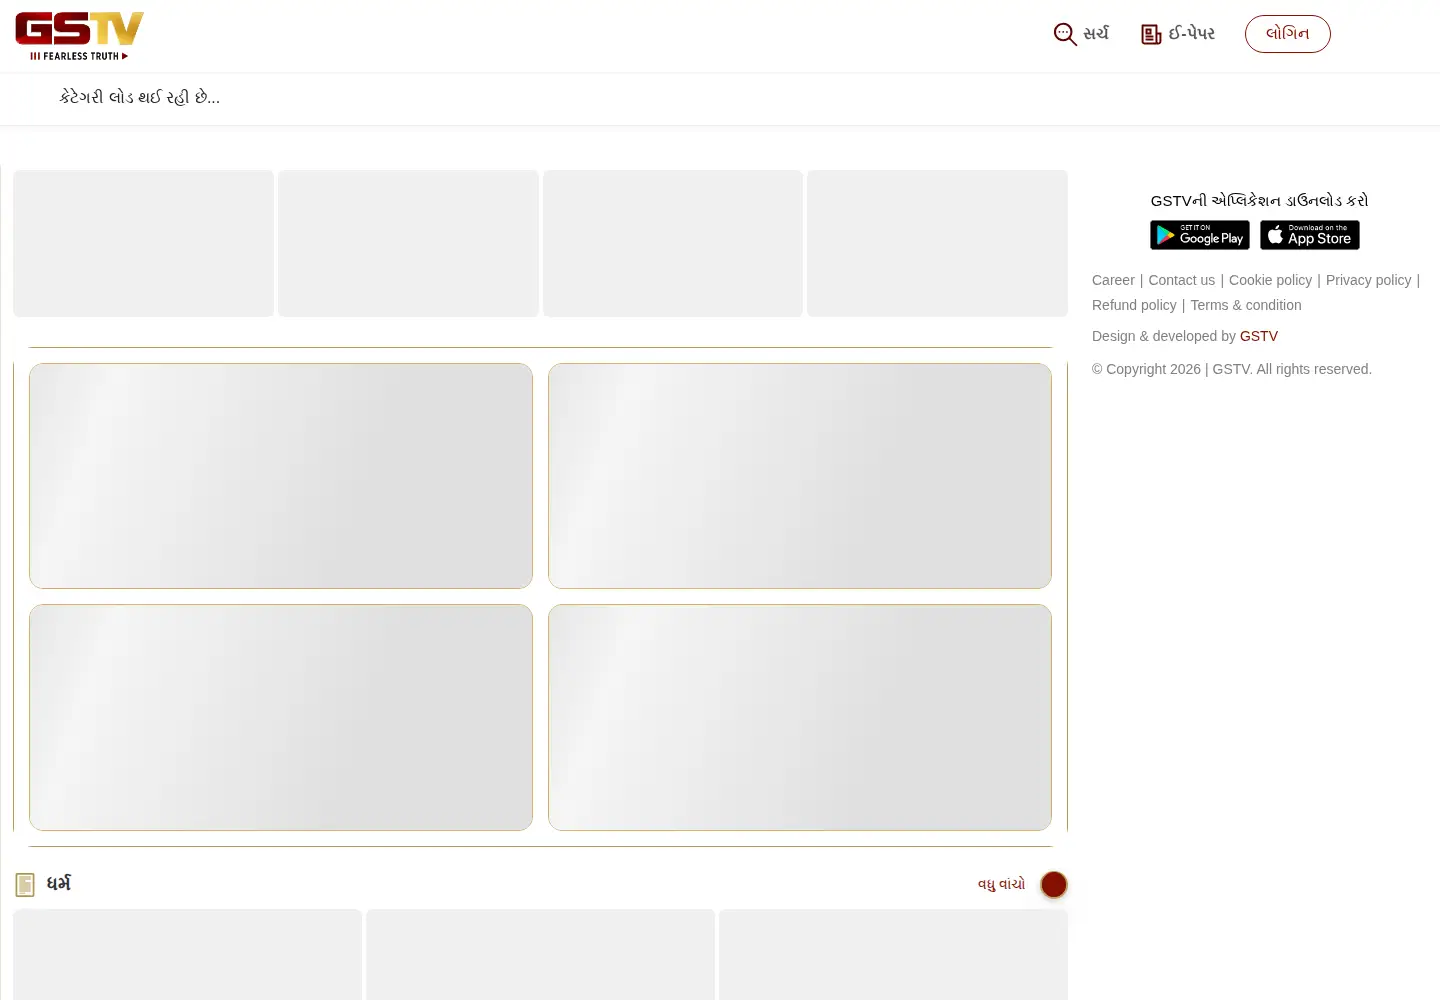1440x1000 pixels.
Task: Click the લોગિન button
Action: (1288, 34)
